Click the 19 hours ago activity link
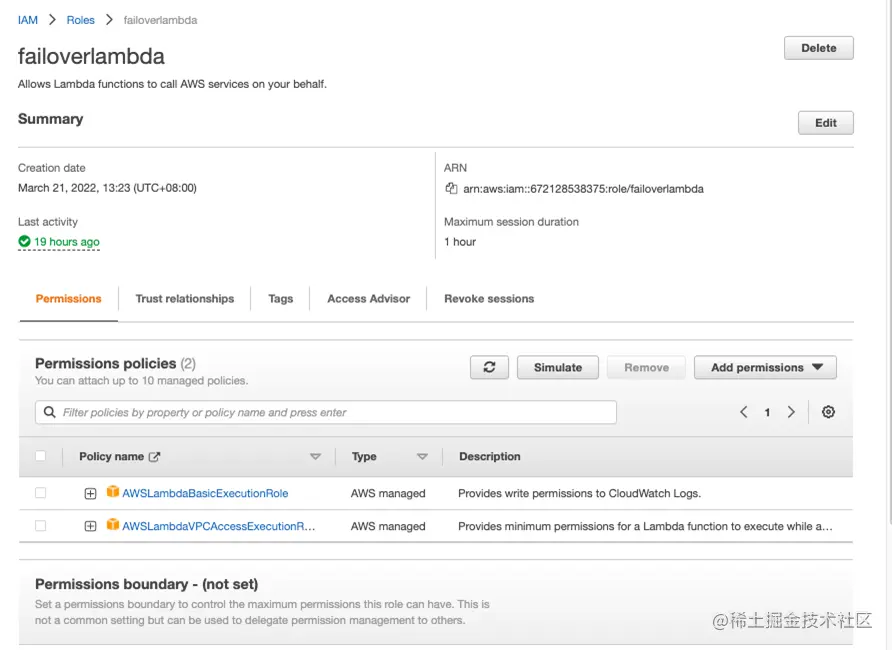The image size is (892, 650). point(67,242)
